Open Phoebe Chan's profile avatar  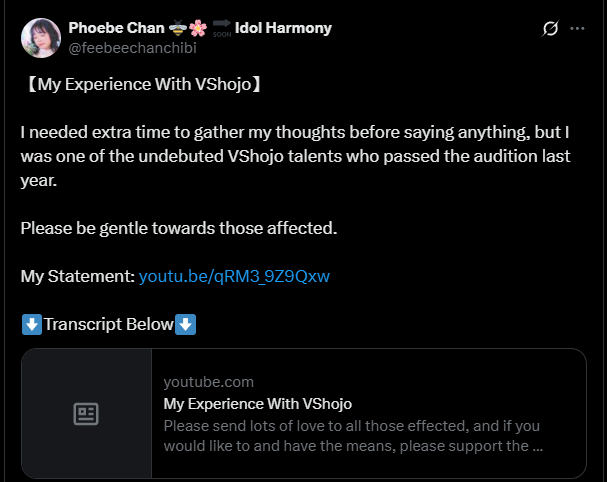pos(41,38)
